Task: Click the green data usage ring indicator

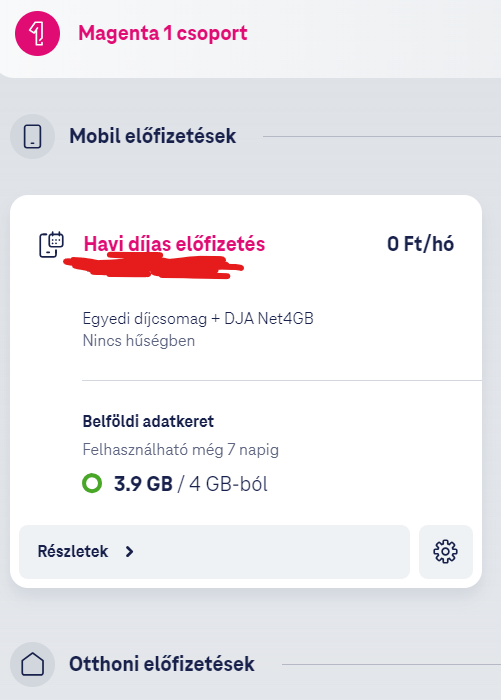Action: [92, 483]
